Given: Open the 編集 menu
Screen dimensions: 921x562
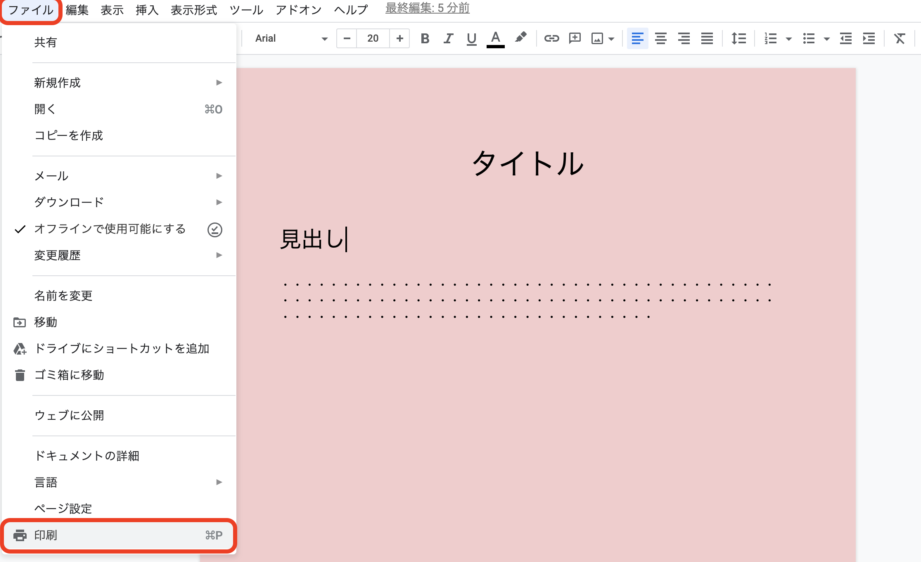Looking at the screenshot, I should [76, 11].
